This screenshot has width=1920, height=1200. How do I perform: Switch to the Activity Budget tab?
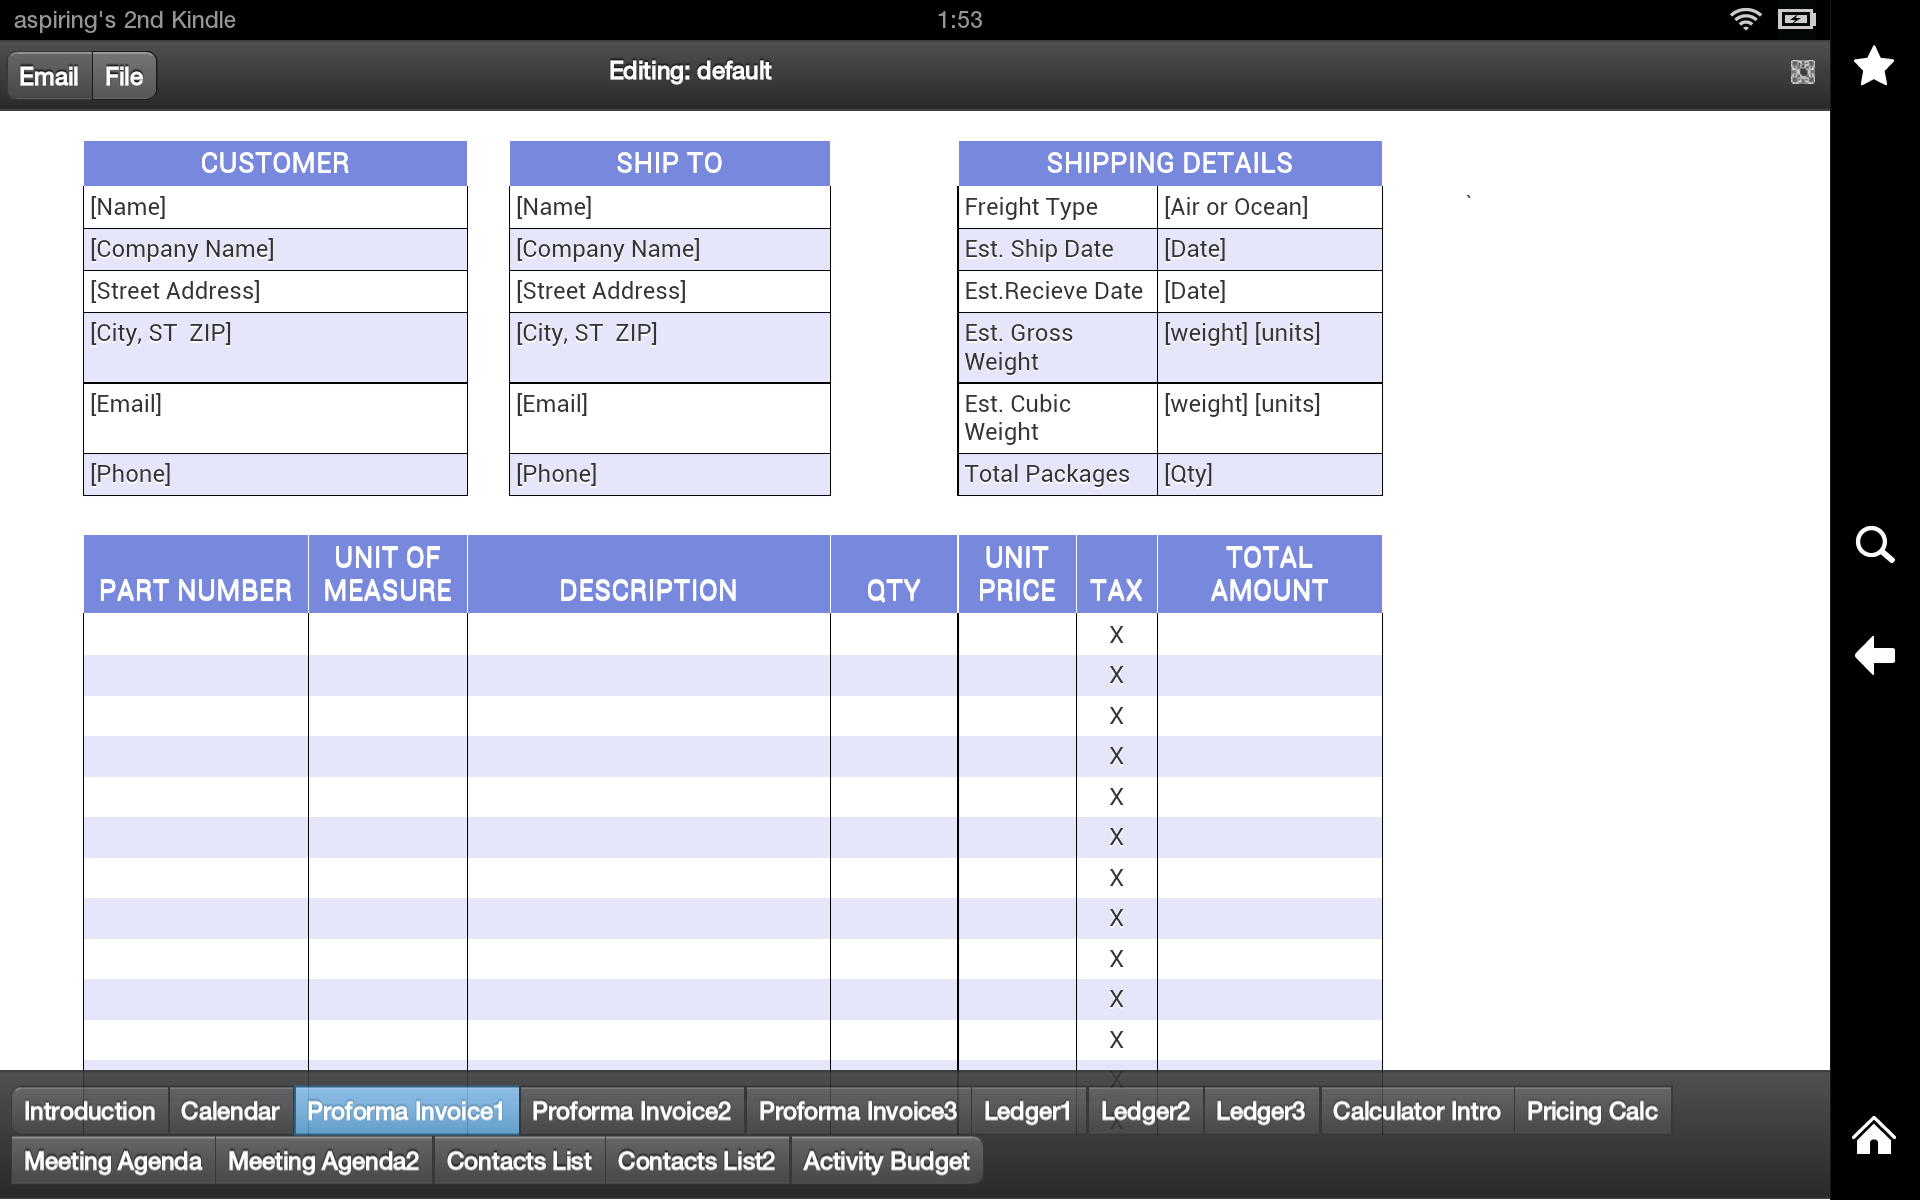coord(886,1161)
